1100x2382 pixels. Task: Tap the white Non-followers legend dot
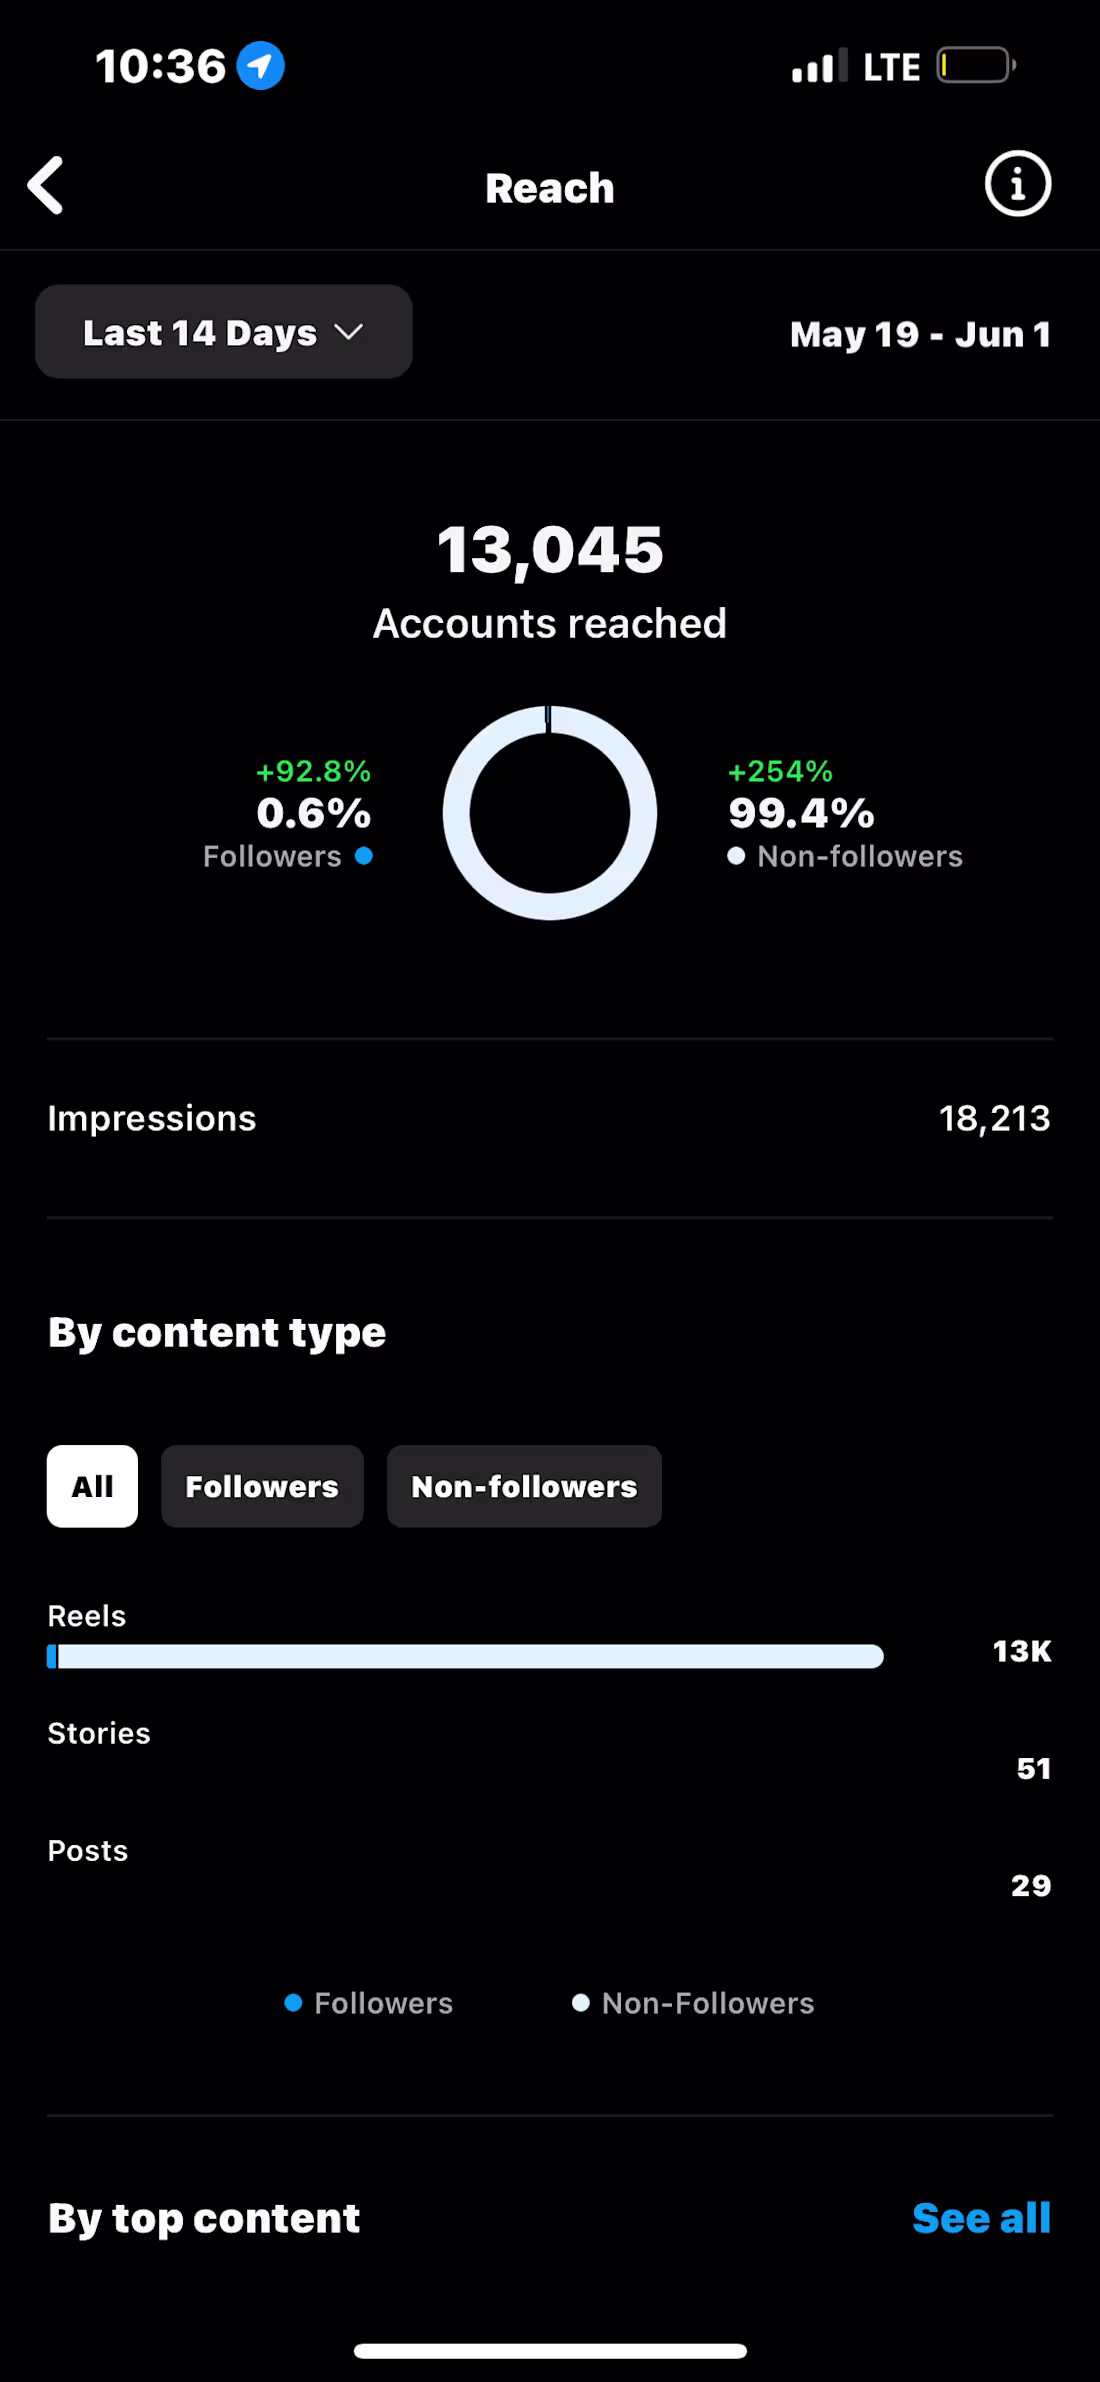tap(736, 856)
